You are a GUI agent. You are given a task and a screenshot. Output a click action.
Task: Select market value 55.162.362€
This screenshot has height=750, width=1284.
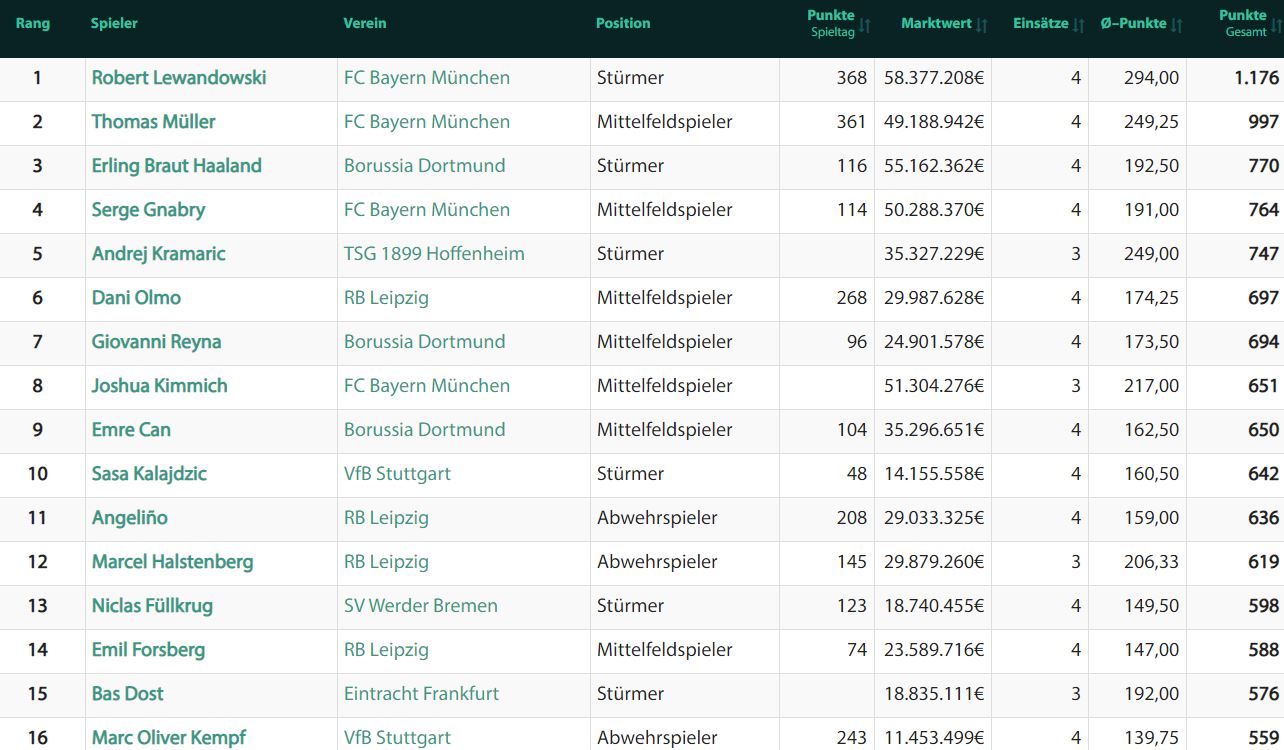934,166
